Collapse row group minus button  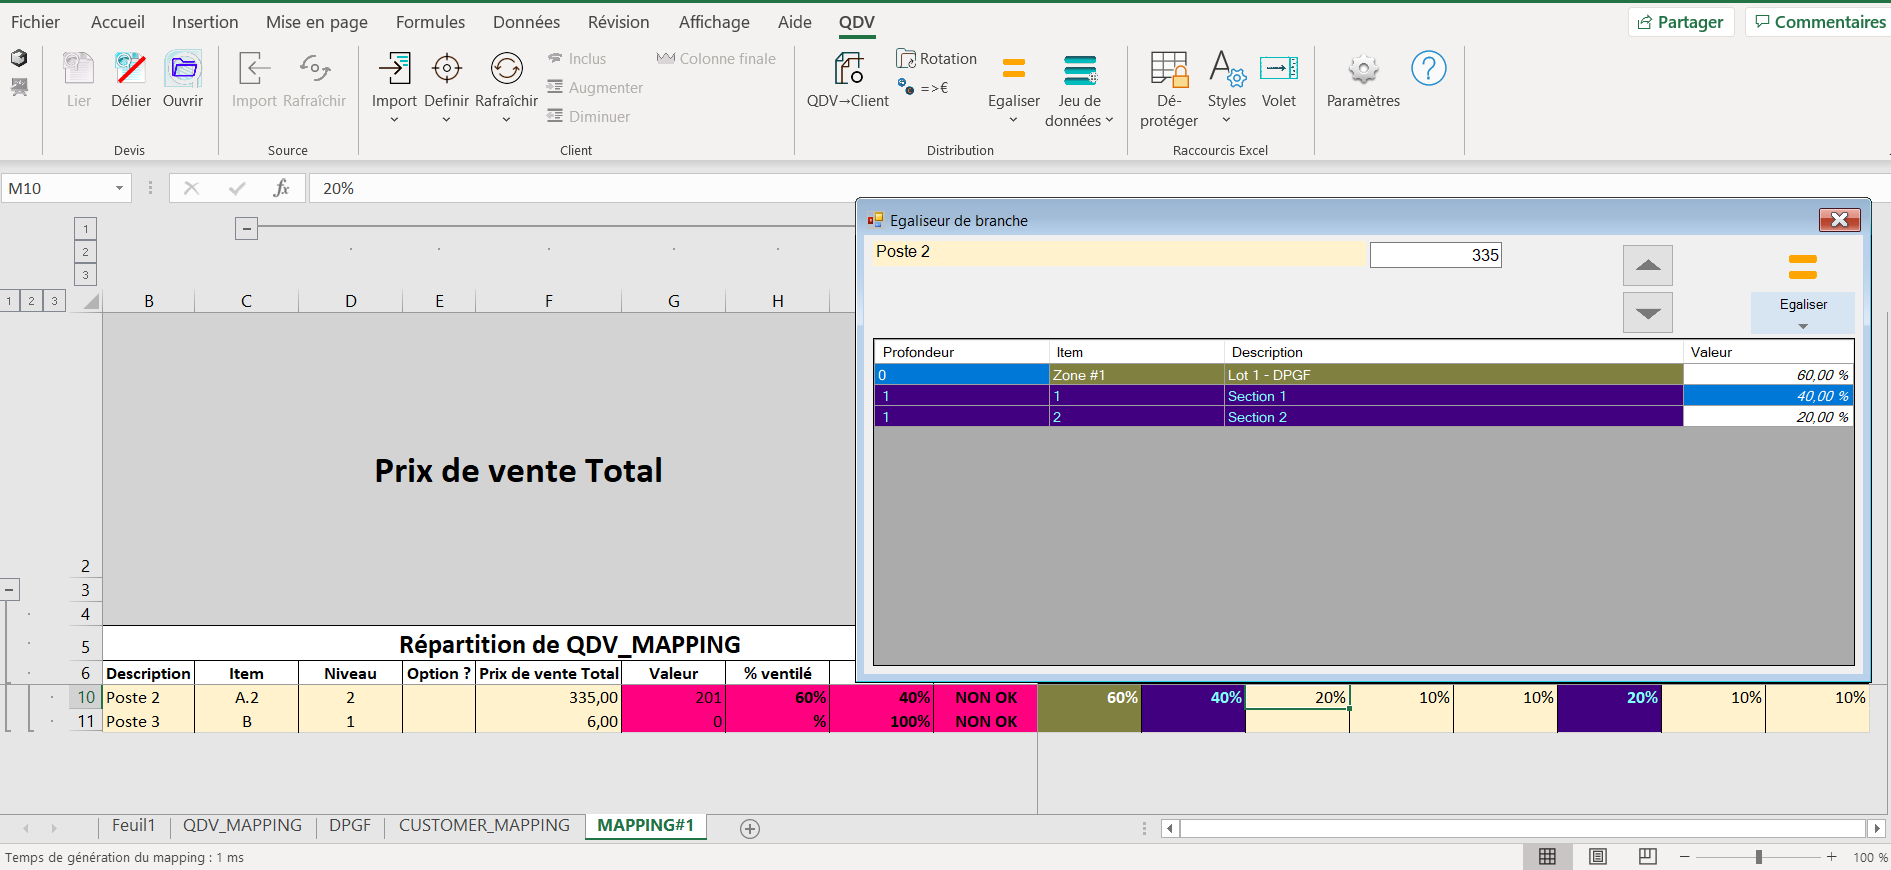pos(9,590)
